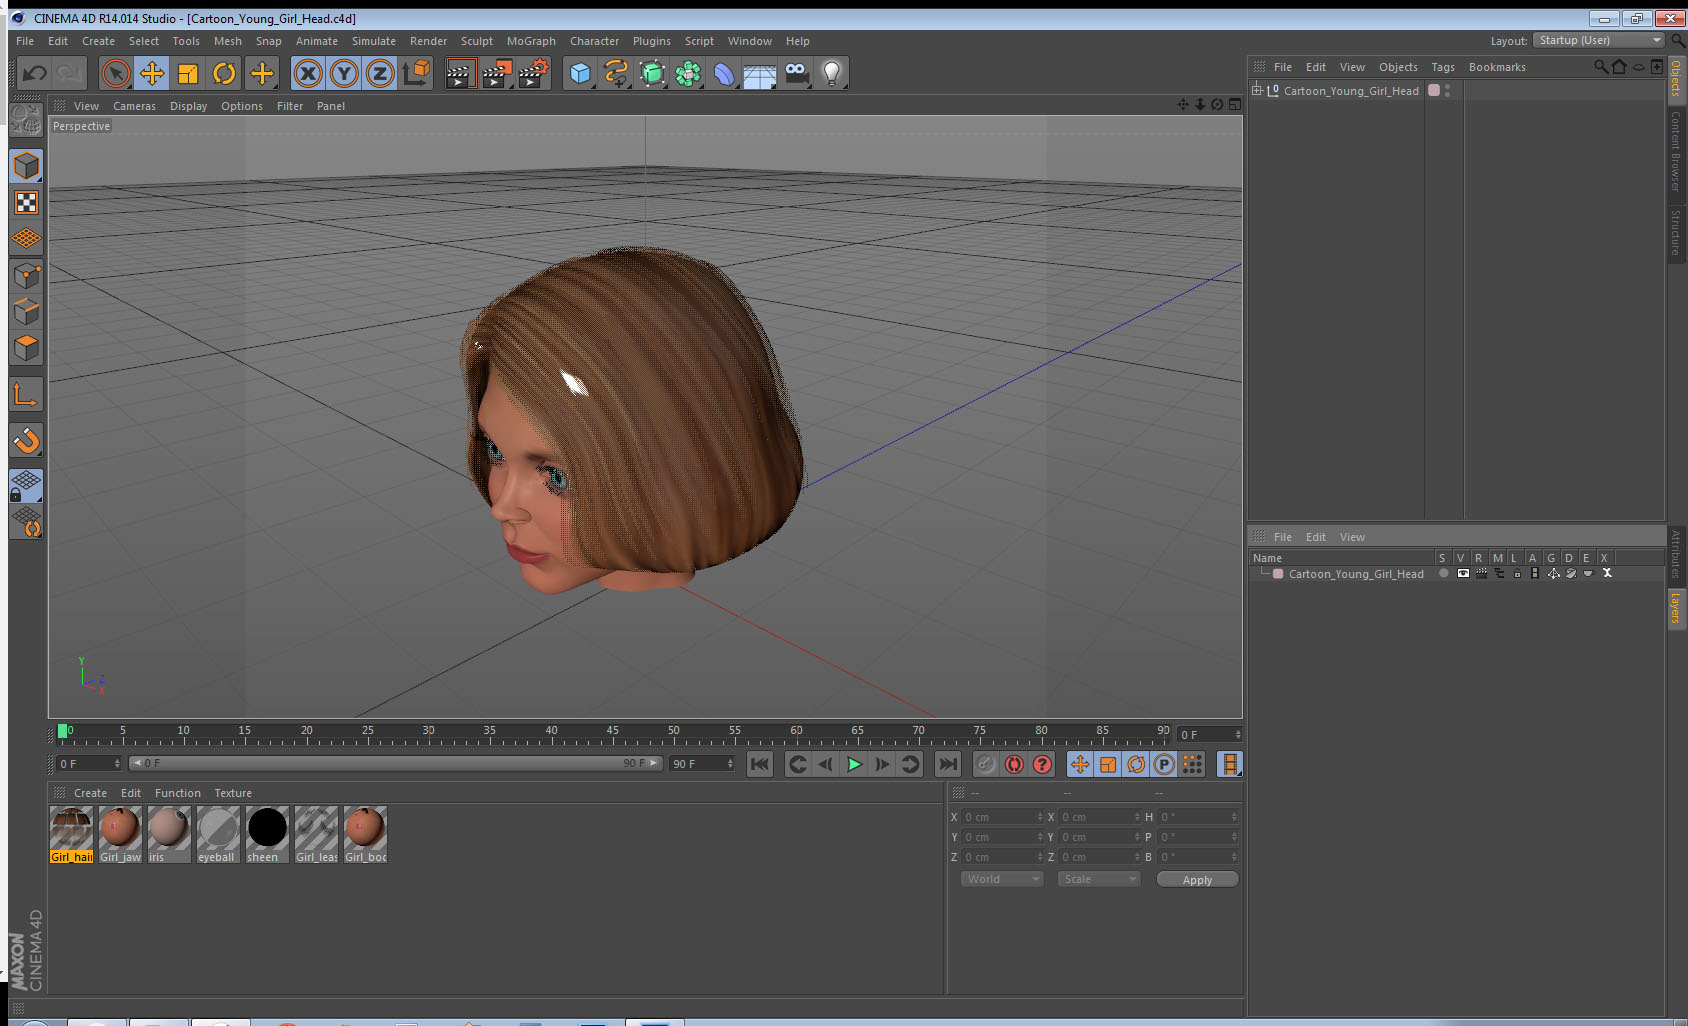Toggle the locked workplane icon
Screen dimensions: 1688x1026
click(26, 486)
